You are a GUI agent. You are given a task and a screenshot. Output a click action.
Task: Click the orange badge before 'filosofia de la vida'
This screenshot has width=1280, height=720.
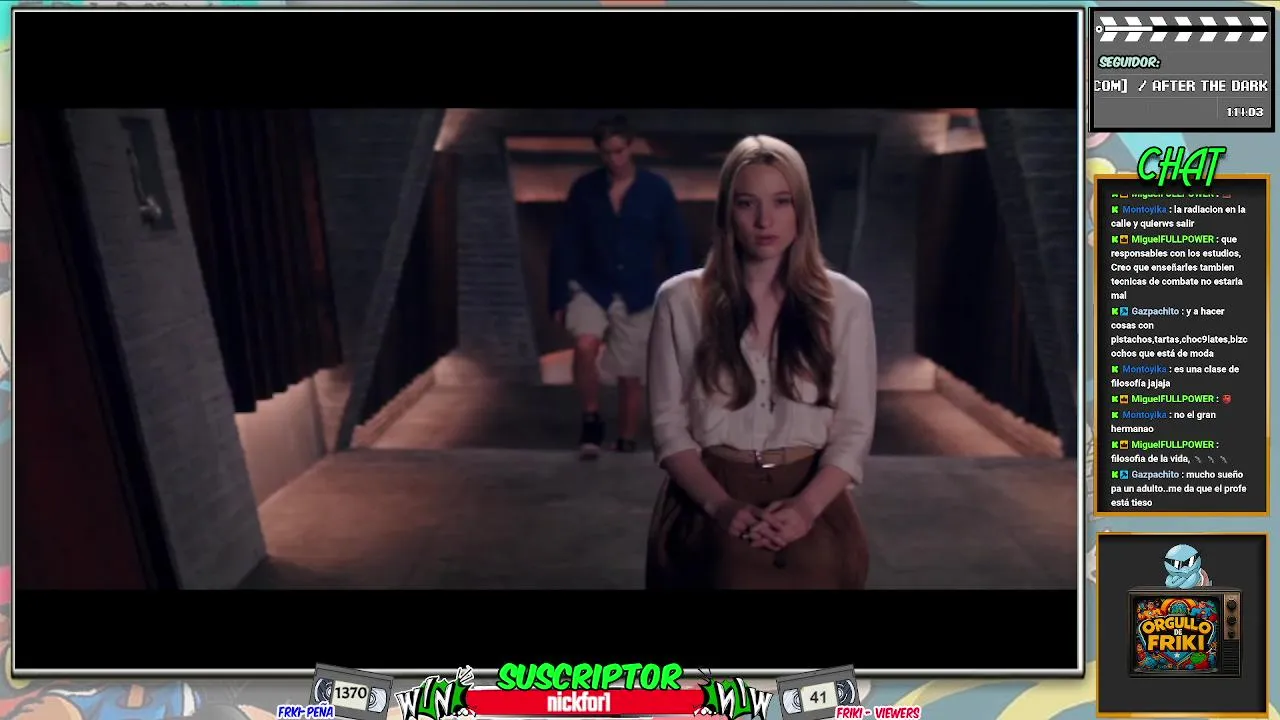[1124, 445]
